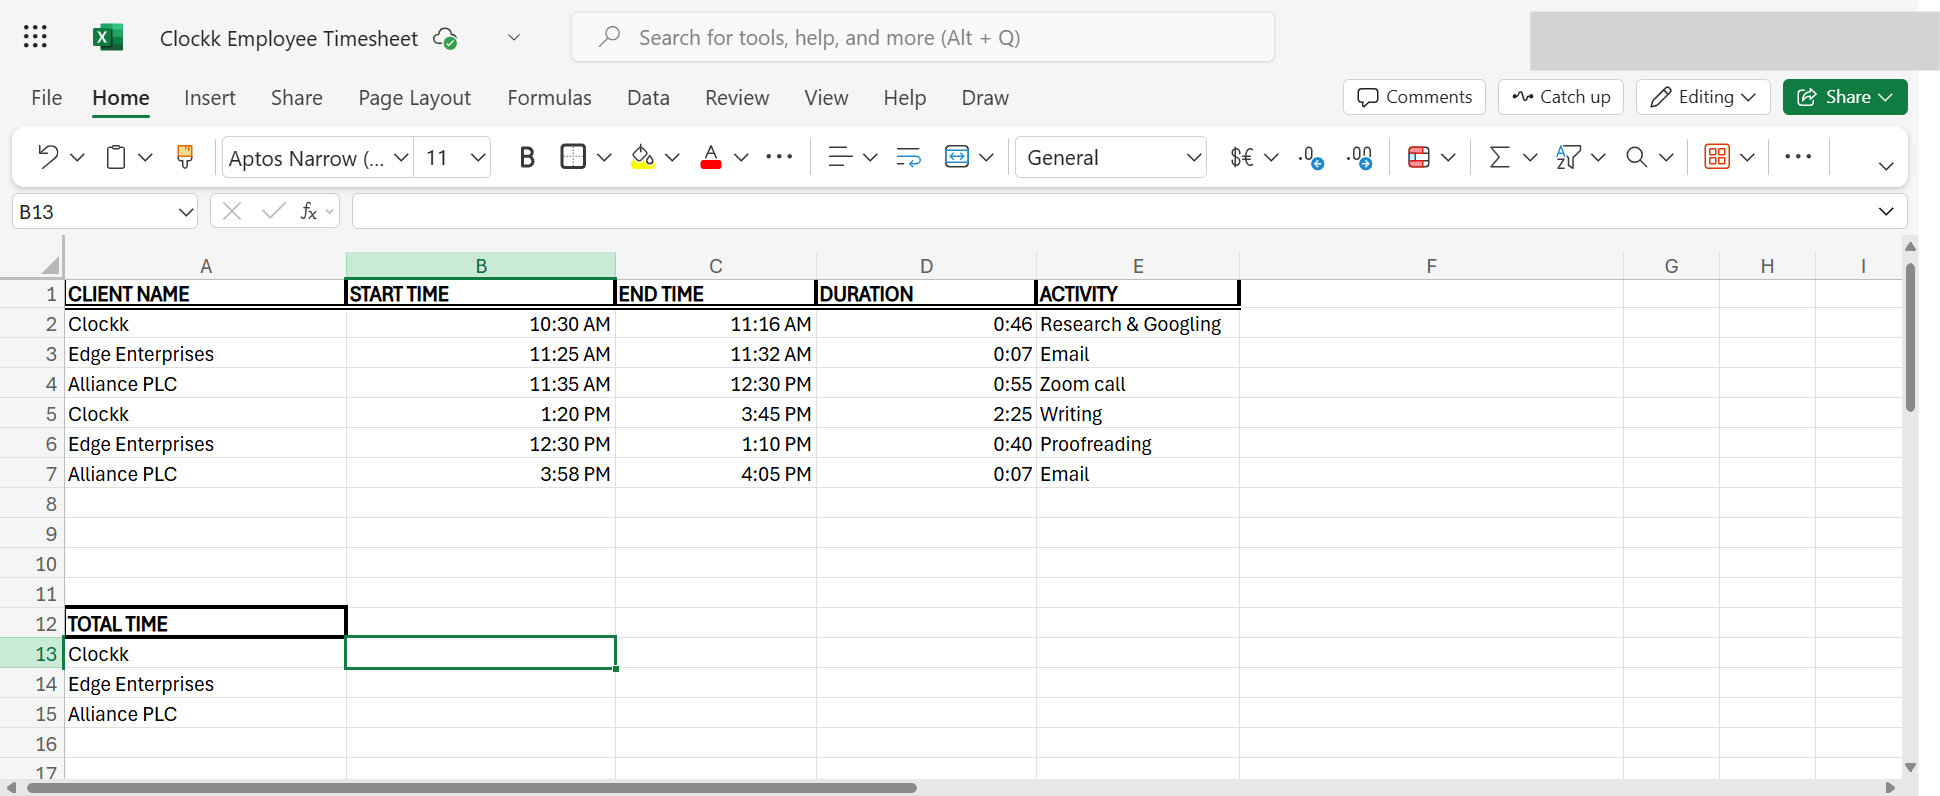Switch to the Insert tab
The image size is (1940, 796).
click(210, 98)
